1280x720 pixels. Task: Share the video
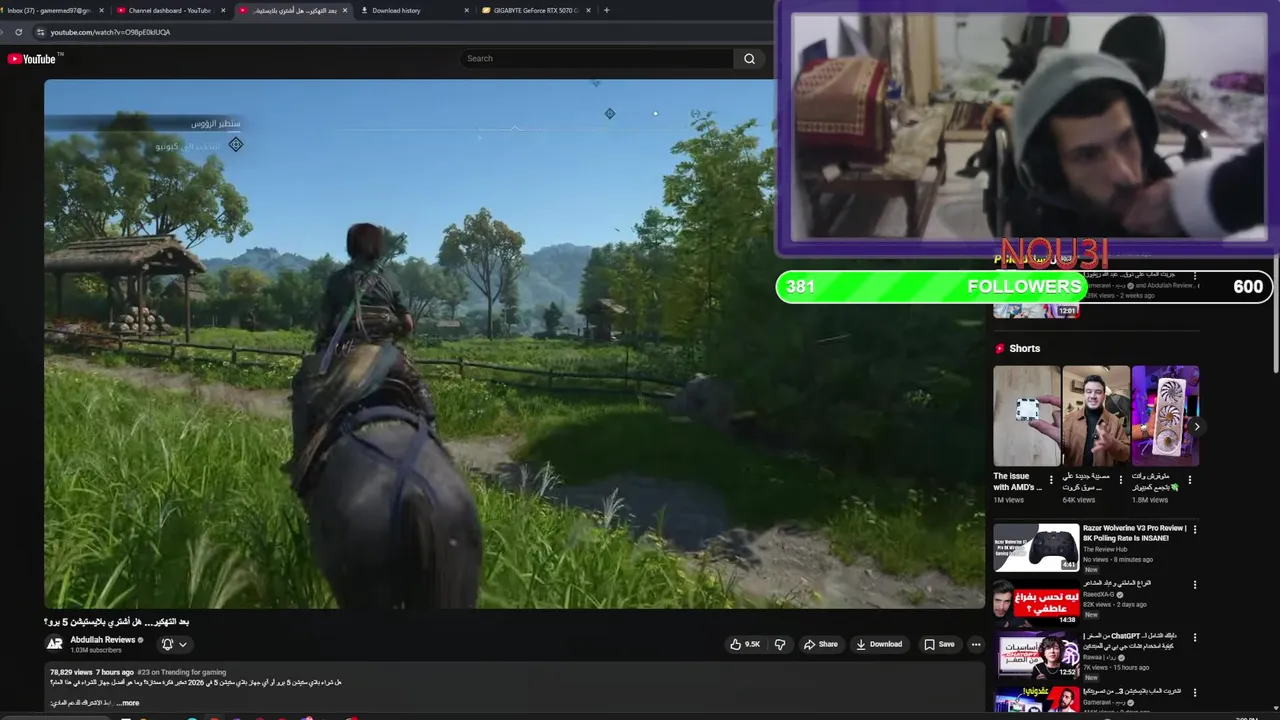pos(820,644)
